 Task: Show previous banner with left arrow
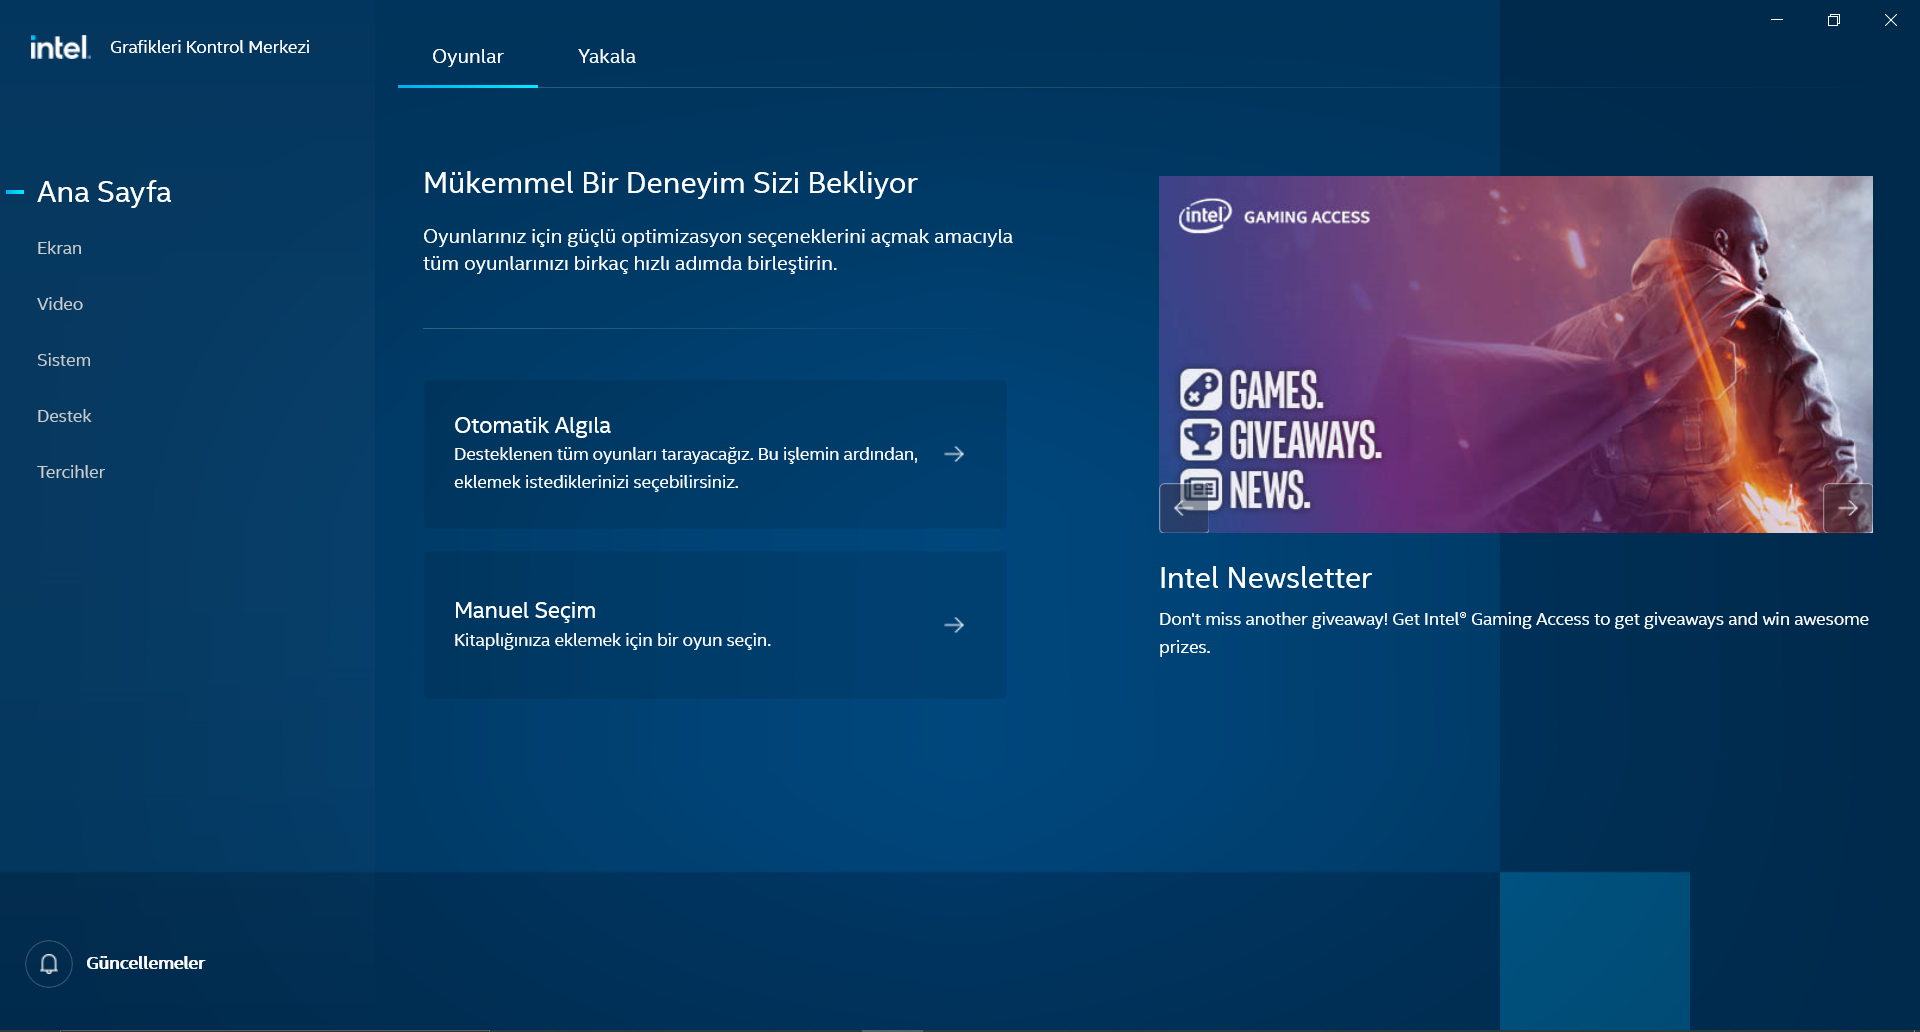pyautogui.click(x=1184, y=508)
